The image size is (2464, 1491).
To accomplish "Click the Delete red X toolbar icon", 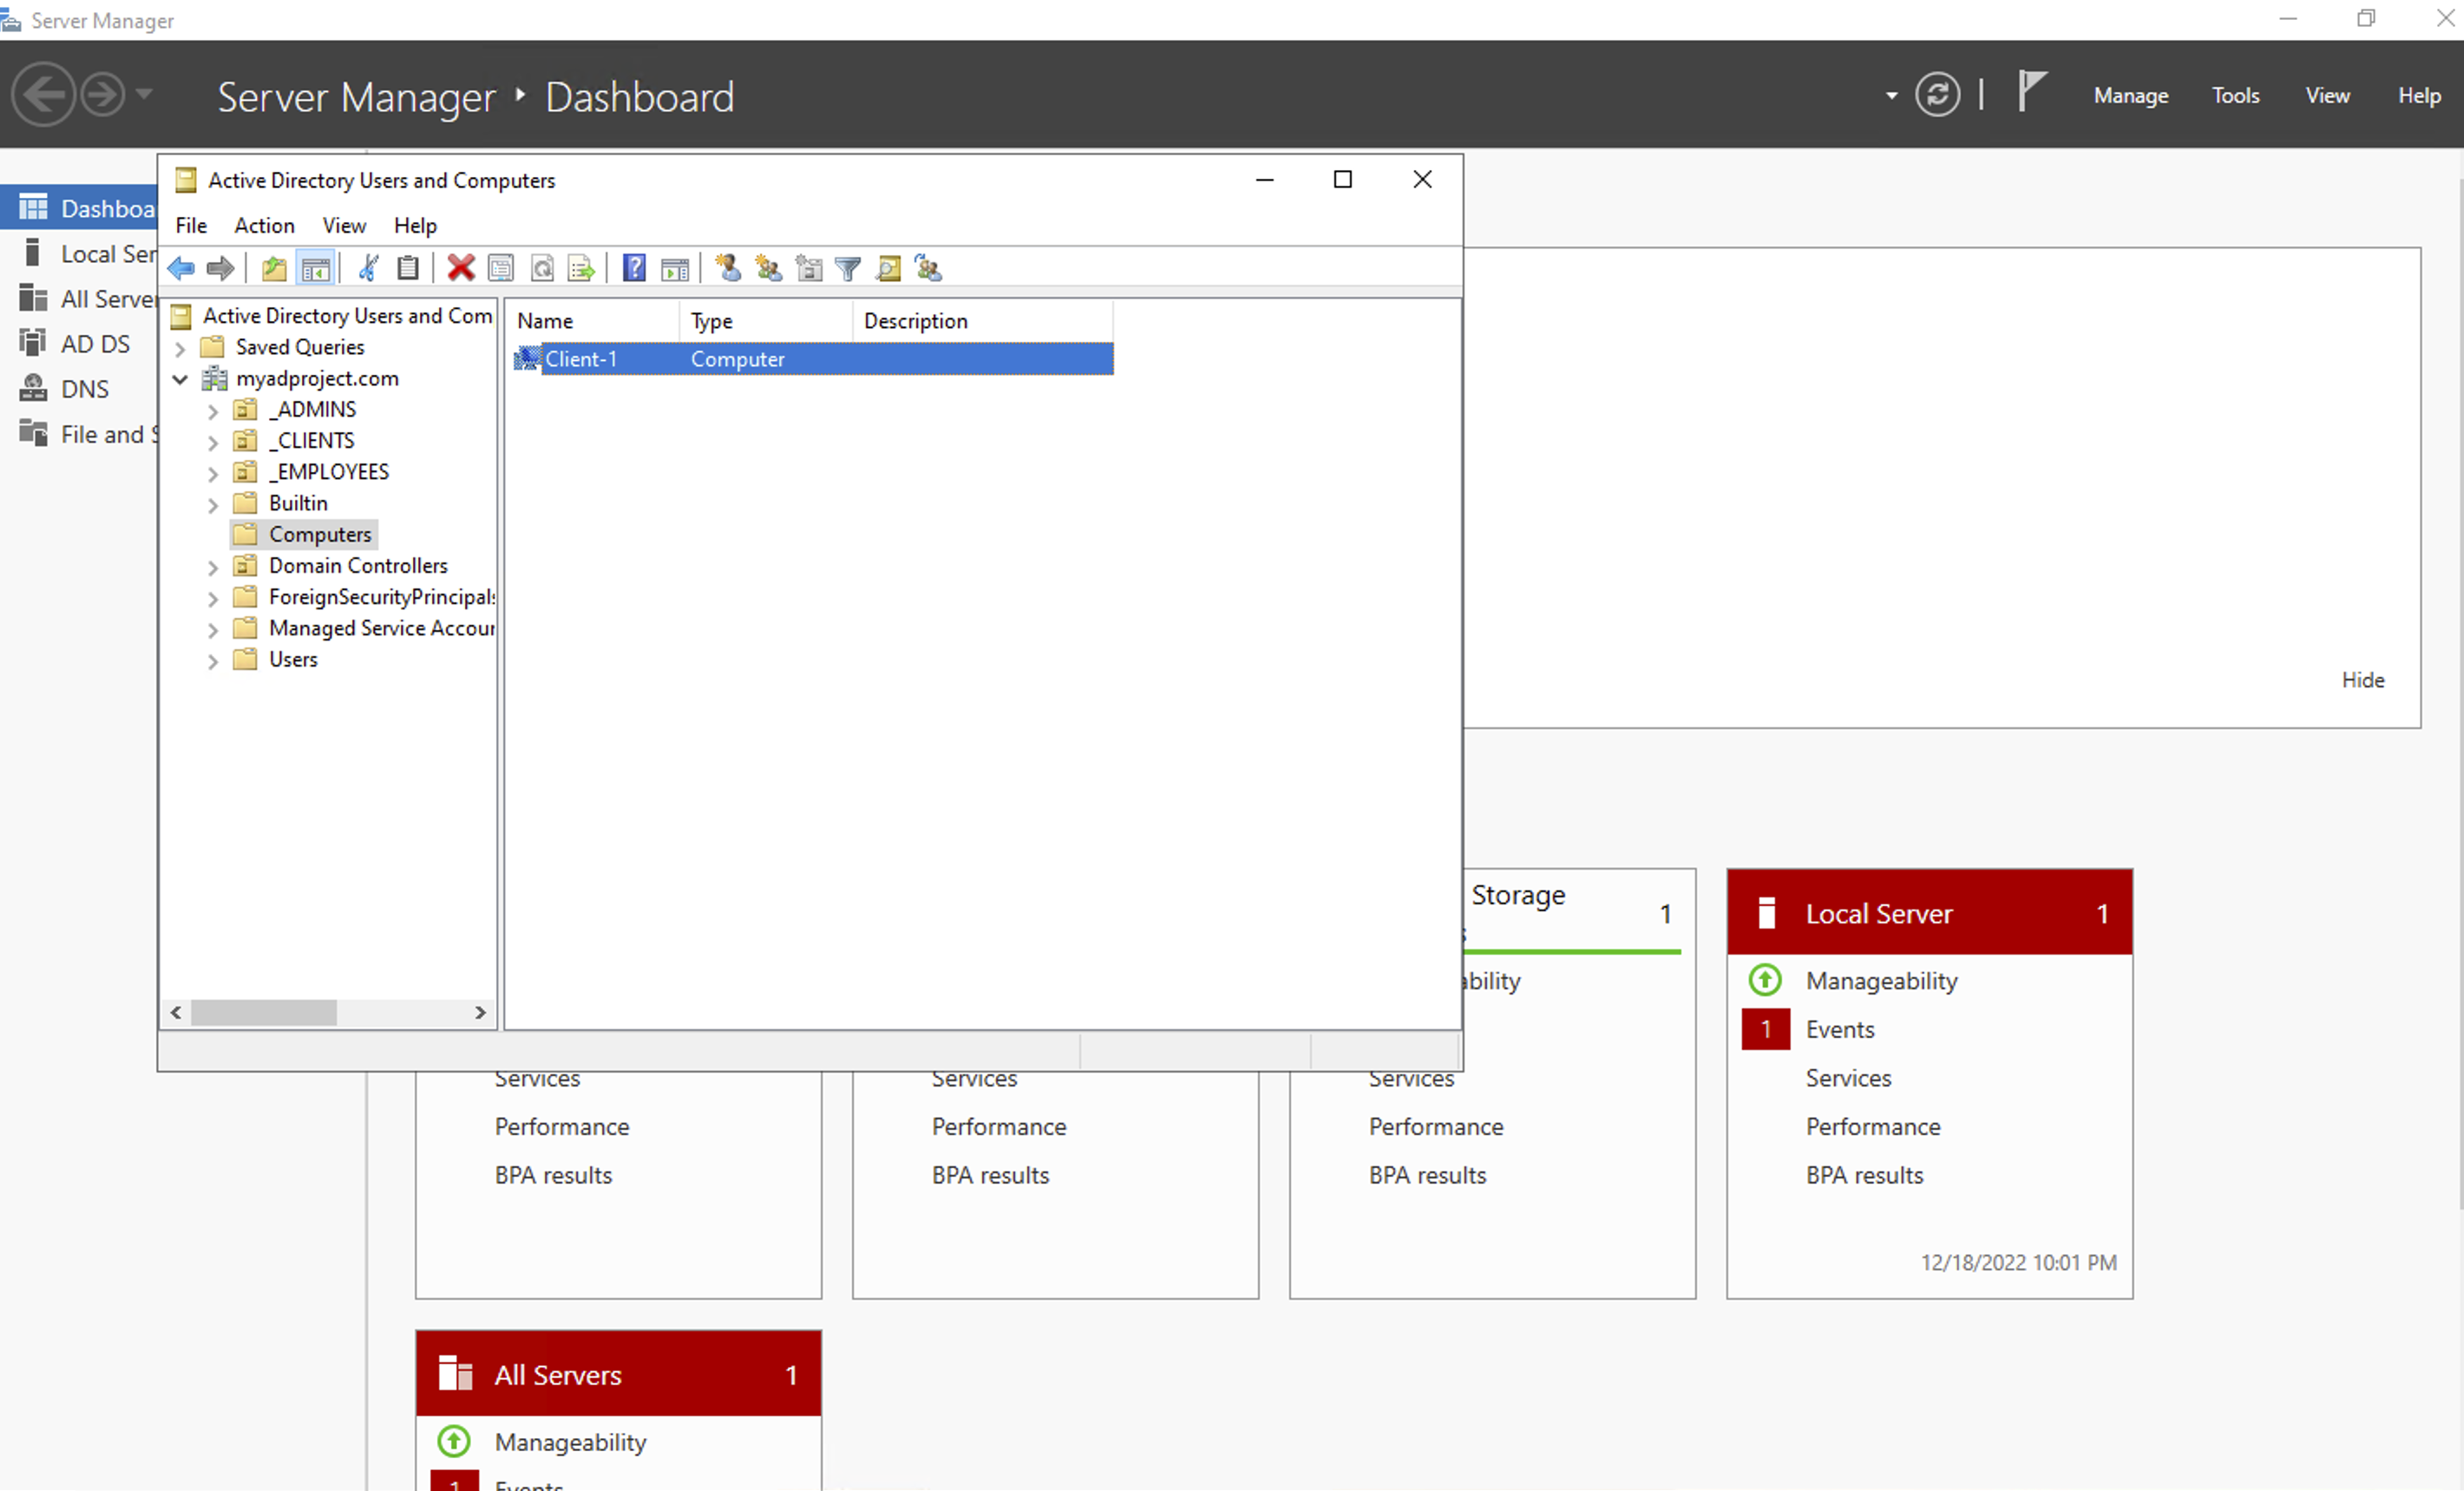I will click(460, 268).
